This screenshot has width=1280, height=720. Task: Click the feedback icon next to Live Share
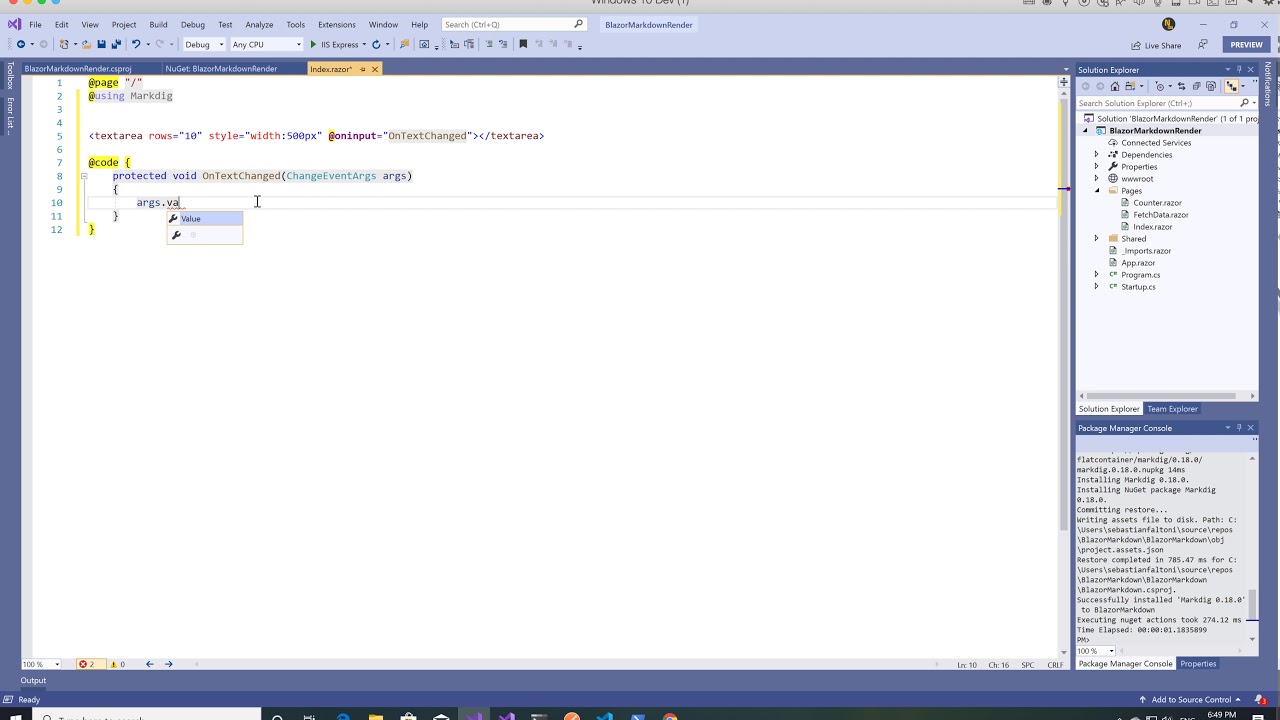coord(1202,45)
